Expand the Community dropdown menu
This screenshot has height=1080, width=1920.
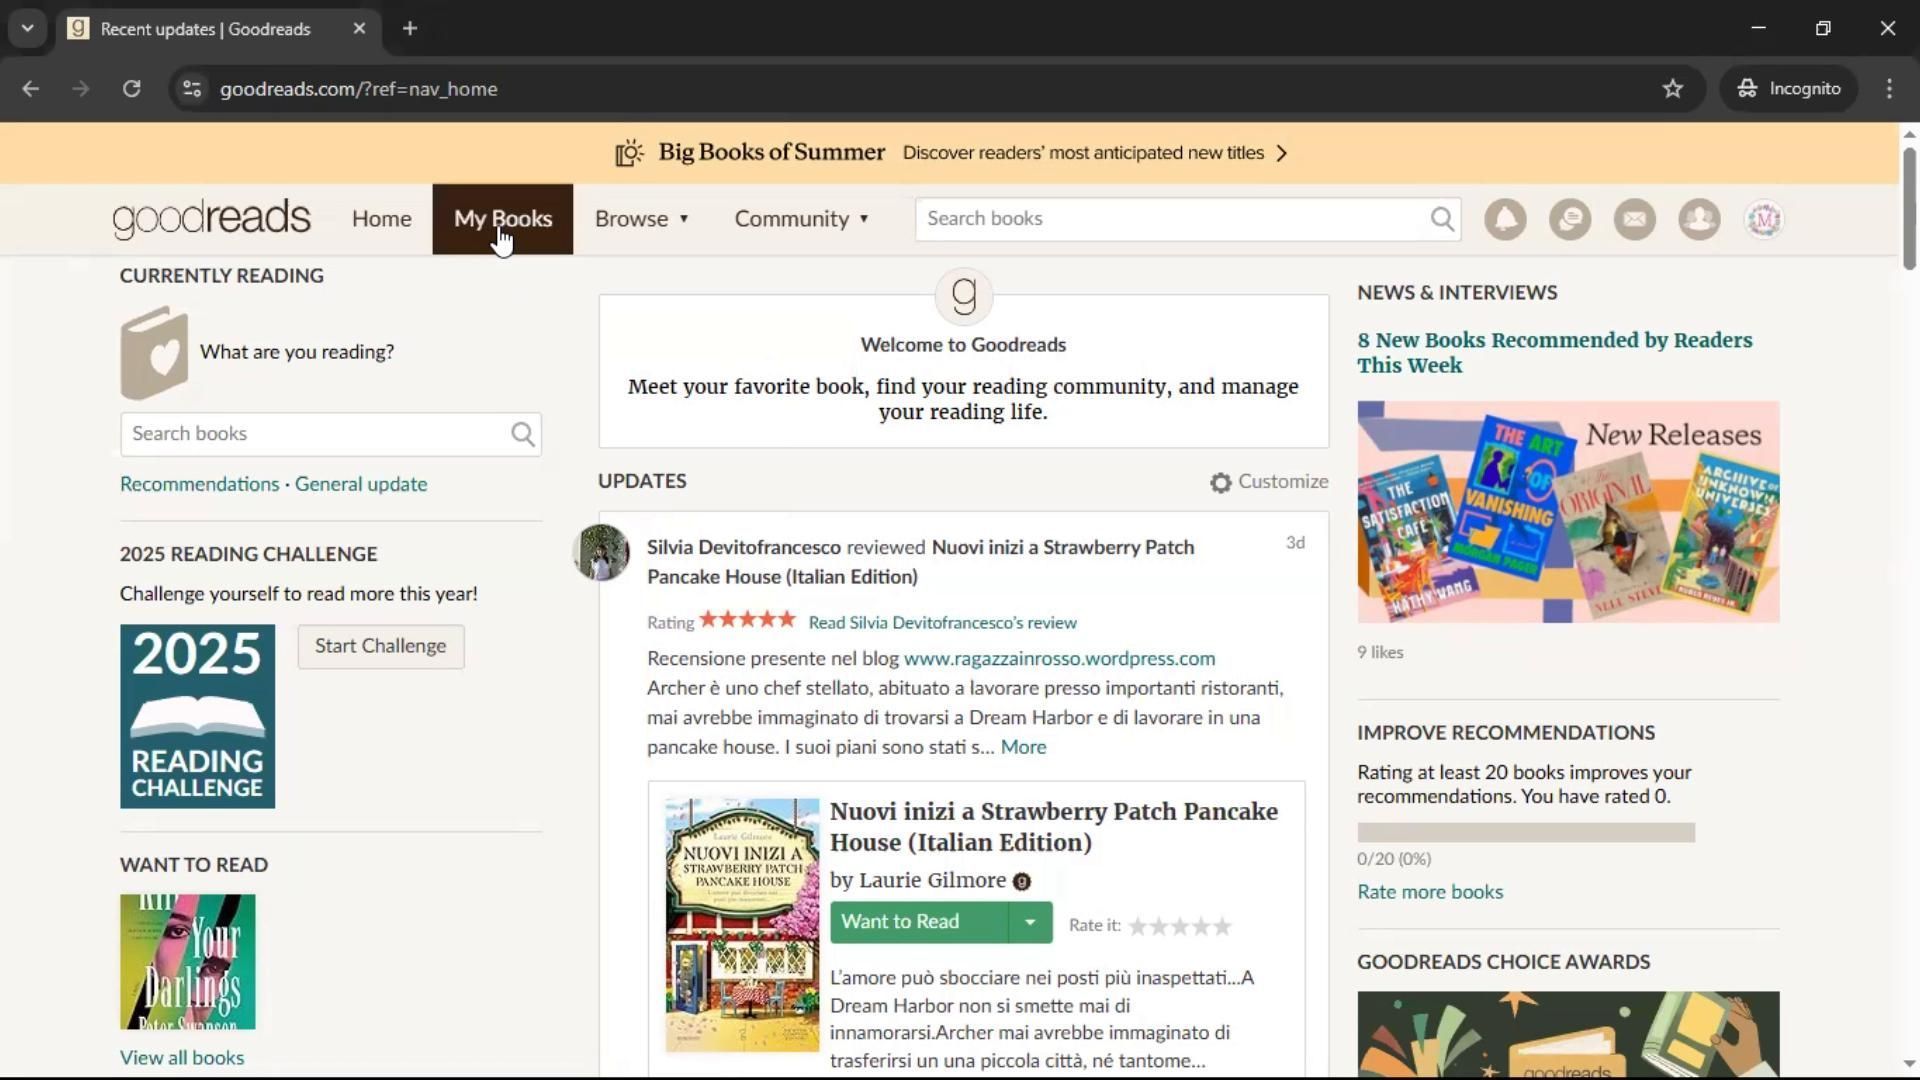802,219
